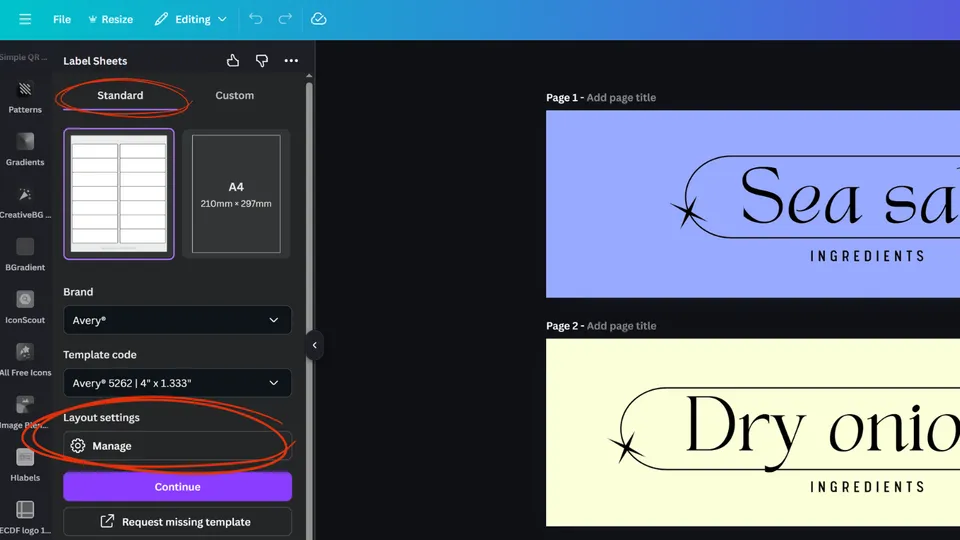Open the Template code dropdown
Screen dimensions: 960x540
[178, 383]
